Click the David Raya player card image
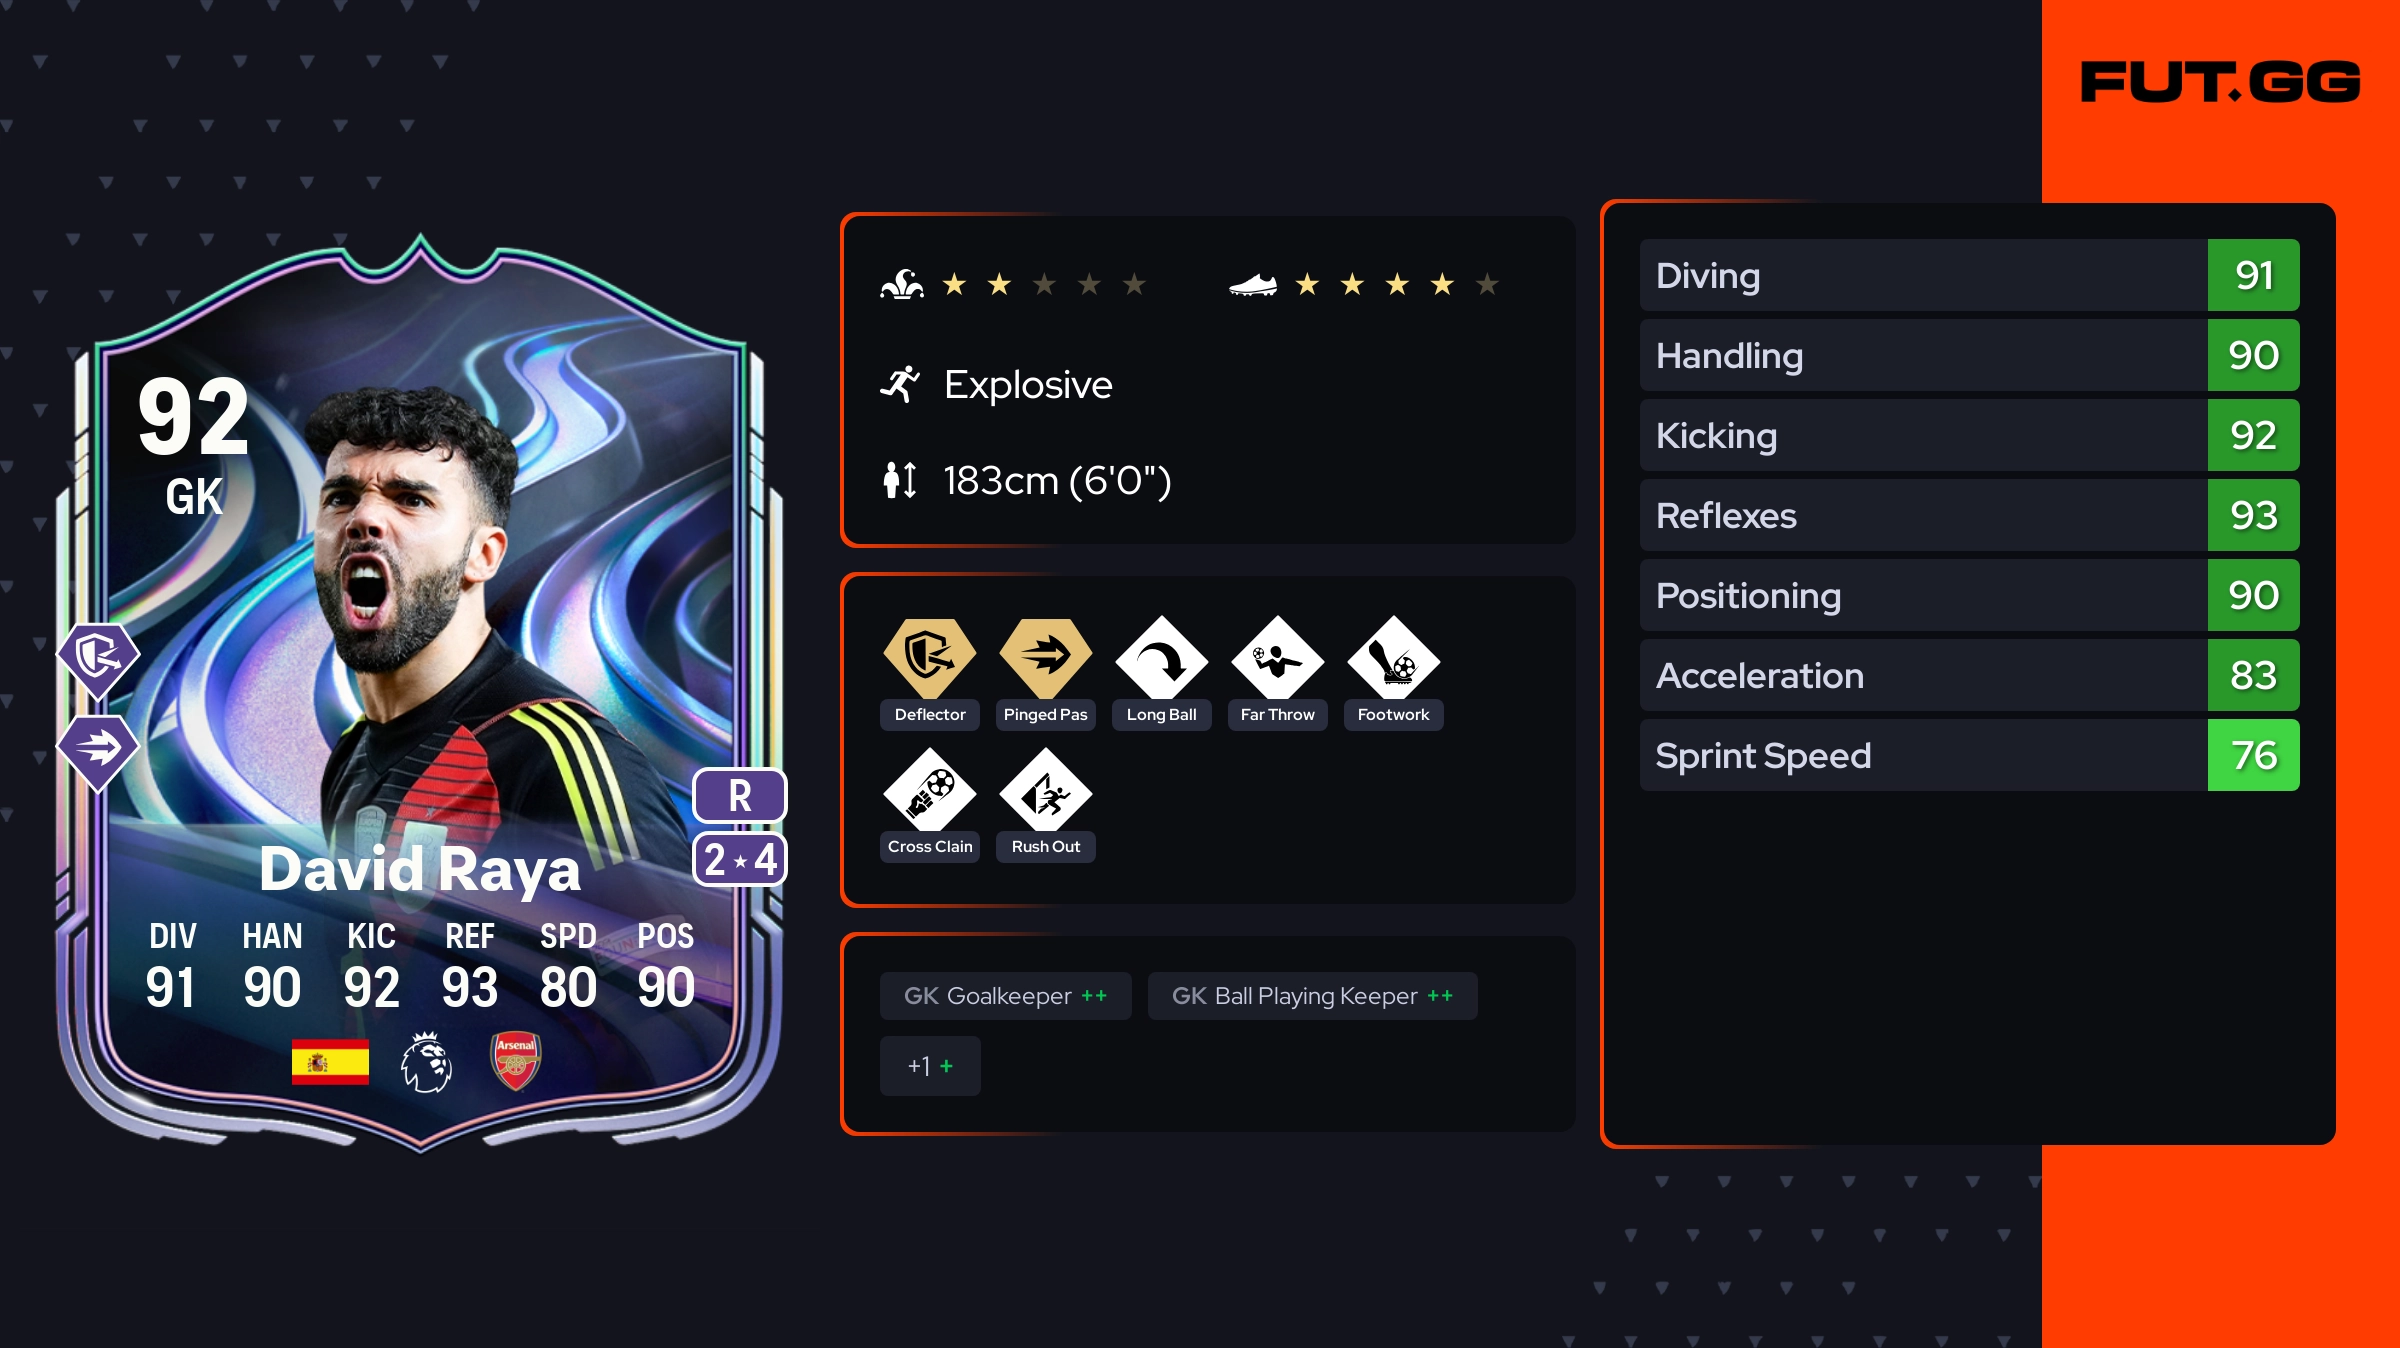The width and height of the screenshot is (2400, 1348). point(421,692)
